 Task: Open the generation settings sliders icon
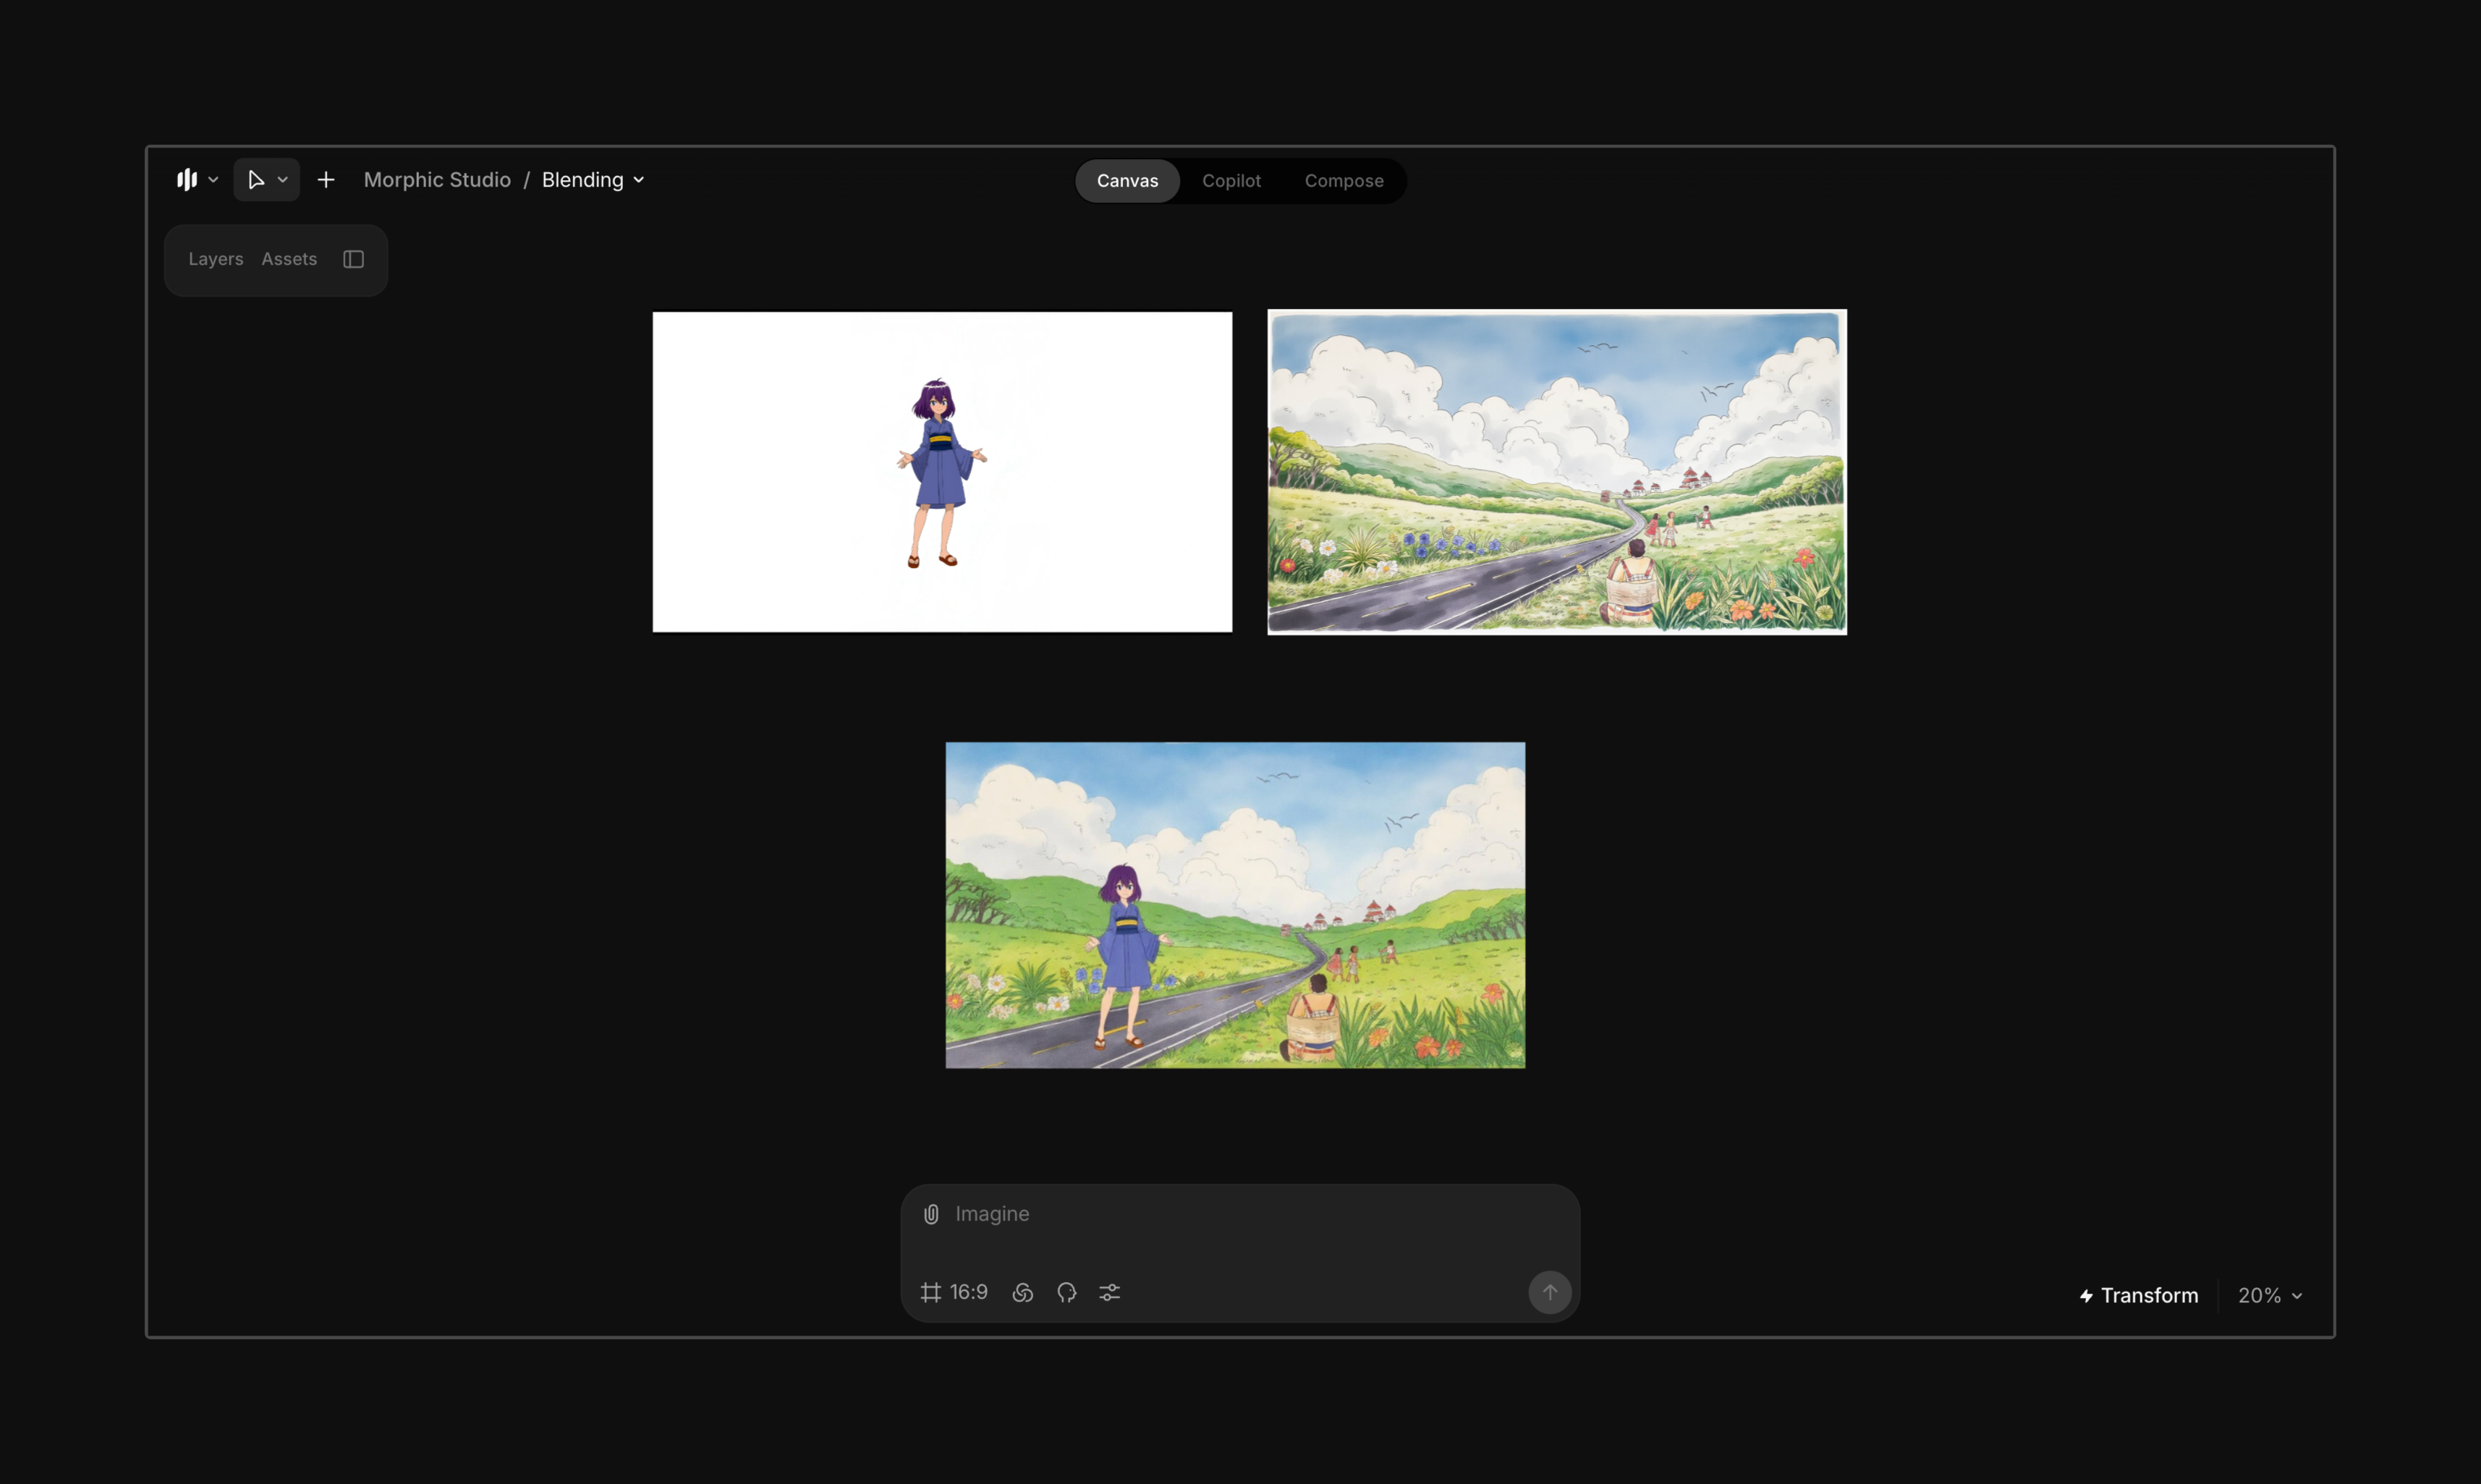1110,1293
